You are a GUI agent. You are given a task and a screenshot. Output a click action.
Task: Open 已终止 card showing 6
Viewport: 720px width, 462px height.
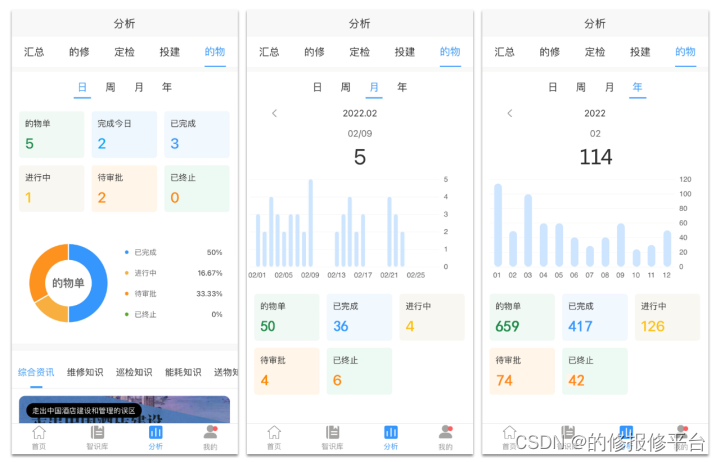pyautogui.click(x=360, y=371)
